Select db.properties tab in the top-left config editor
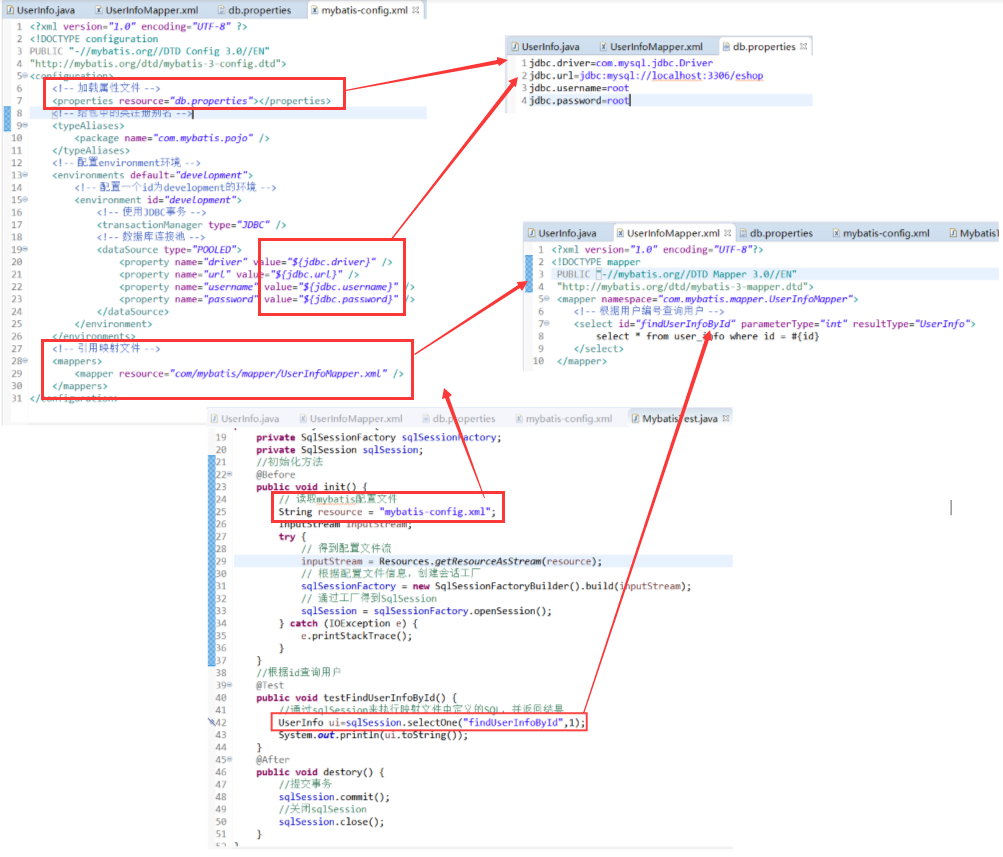Screen dimensions: 1003x857 coord(254,10)
